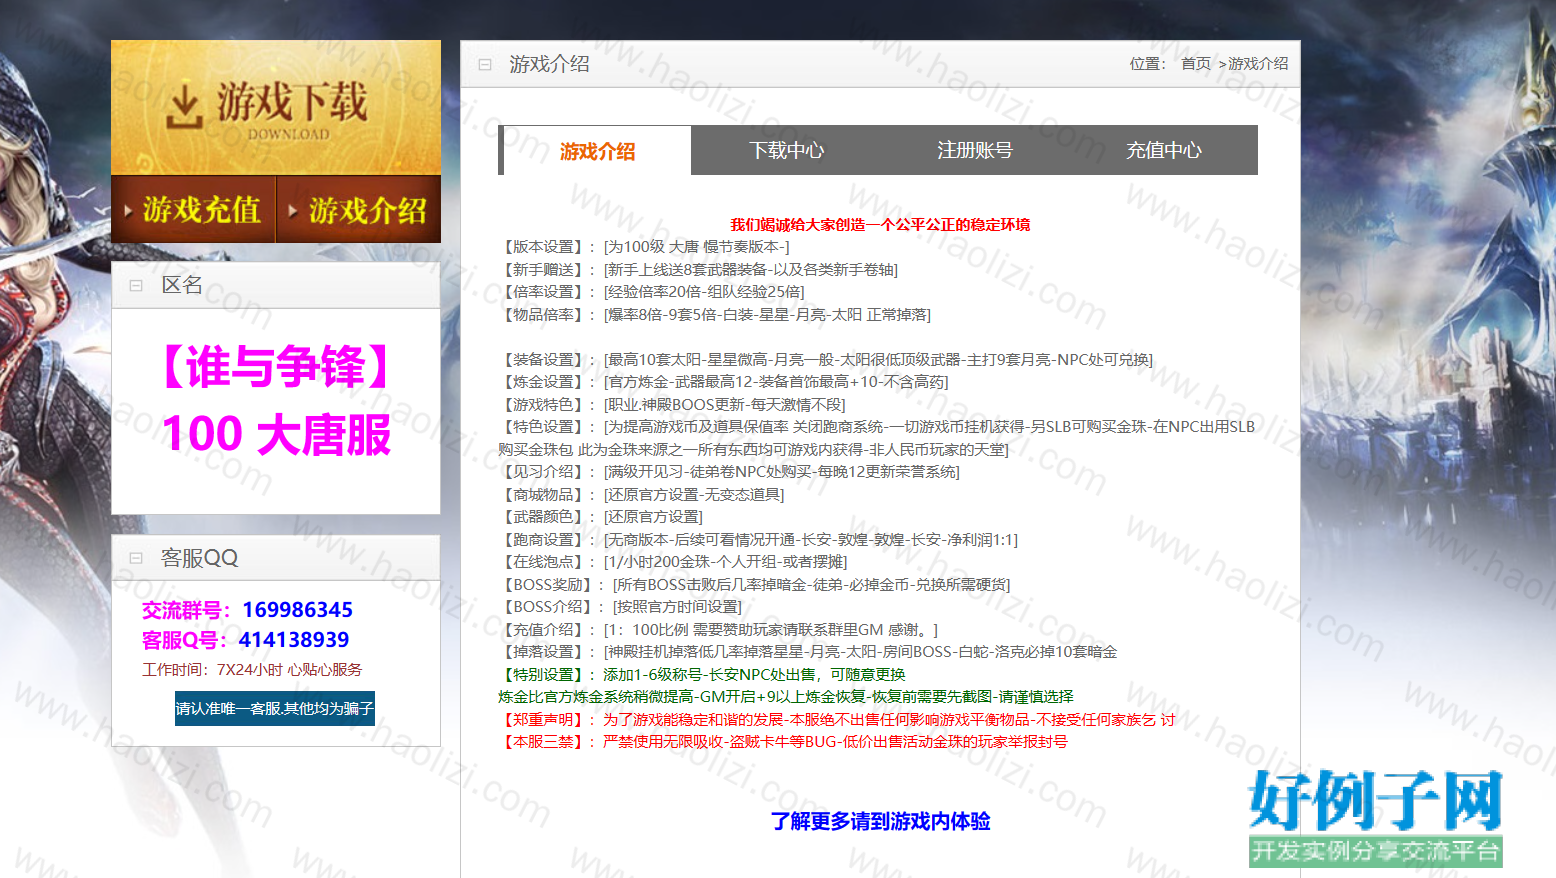Click the 【倍率设置】 row
The width and height of the screenshot is (1556, 878).
coord(651,292)
